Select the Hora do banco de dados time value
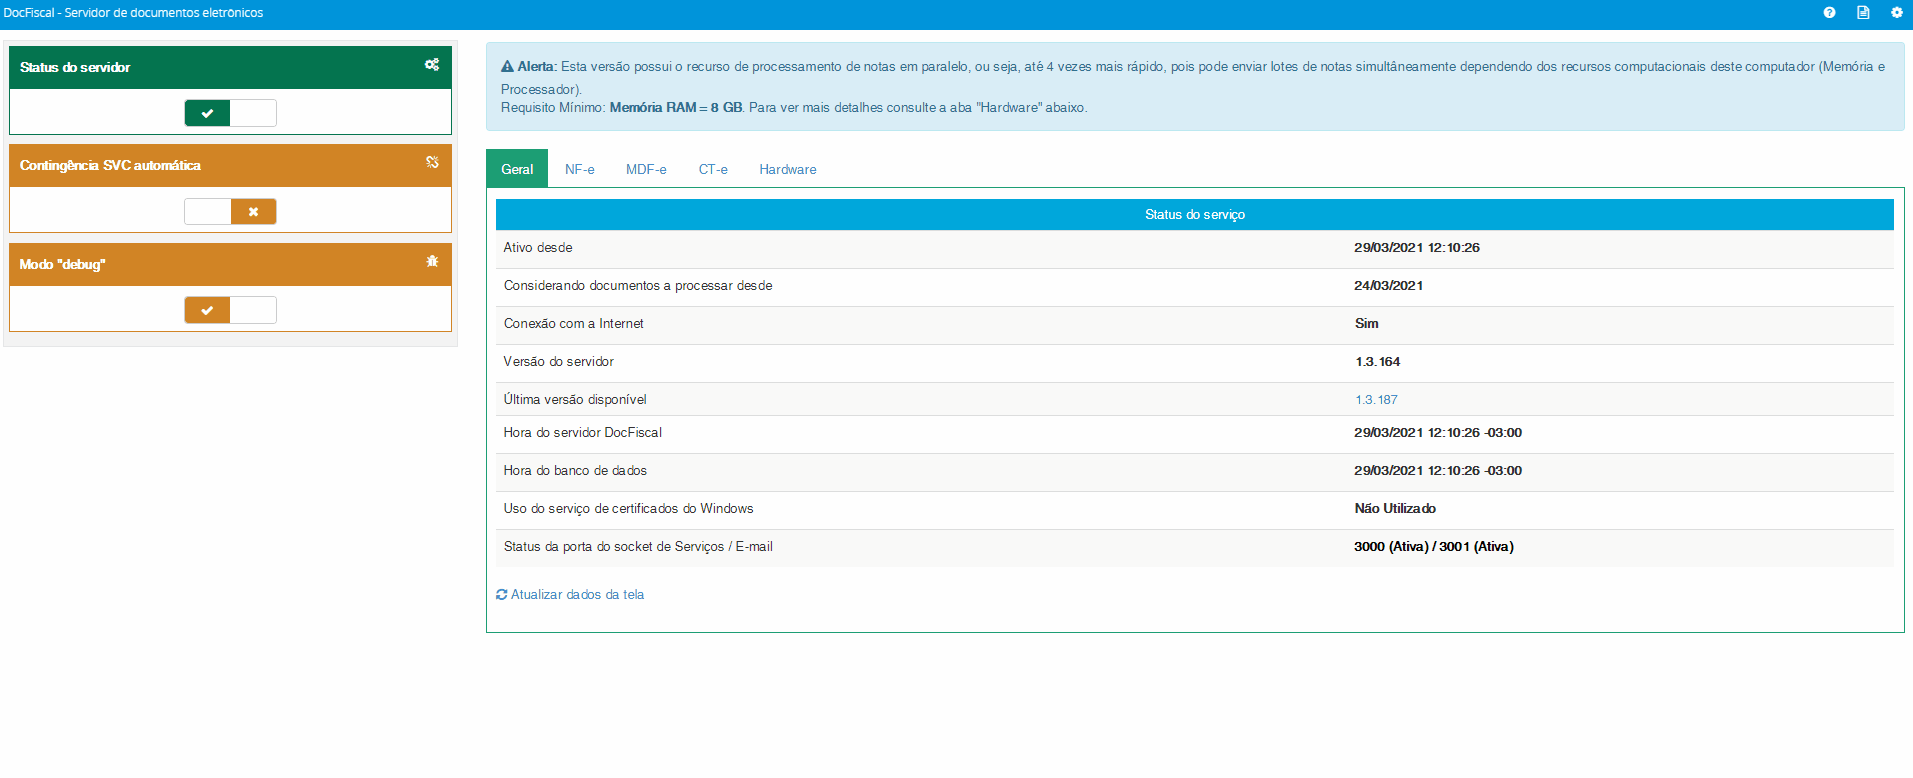 pos(1438,471)
